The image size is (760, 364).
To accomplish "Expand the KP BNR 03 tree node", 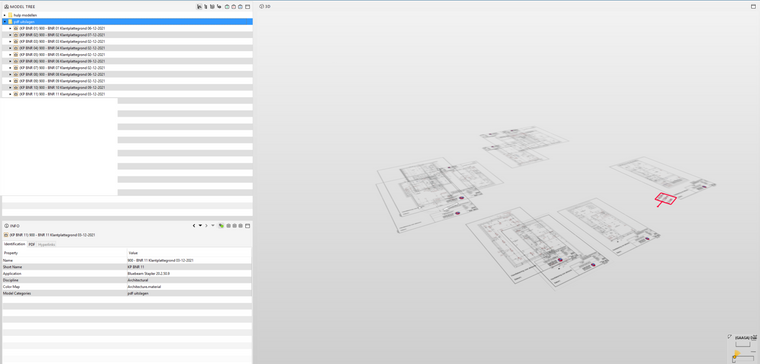I will [10, 41].
